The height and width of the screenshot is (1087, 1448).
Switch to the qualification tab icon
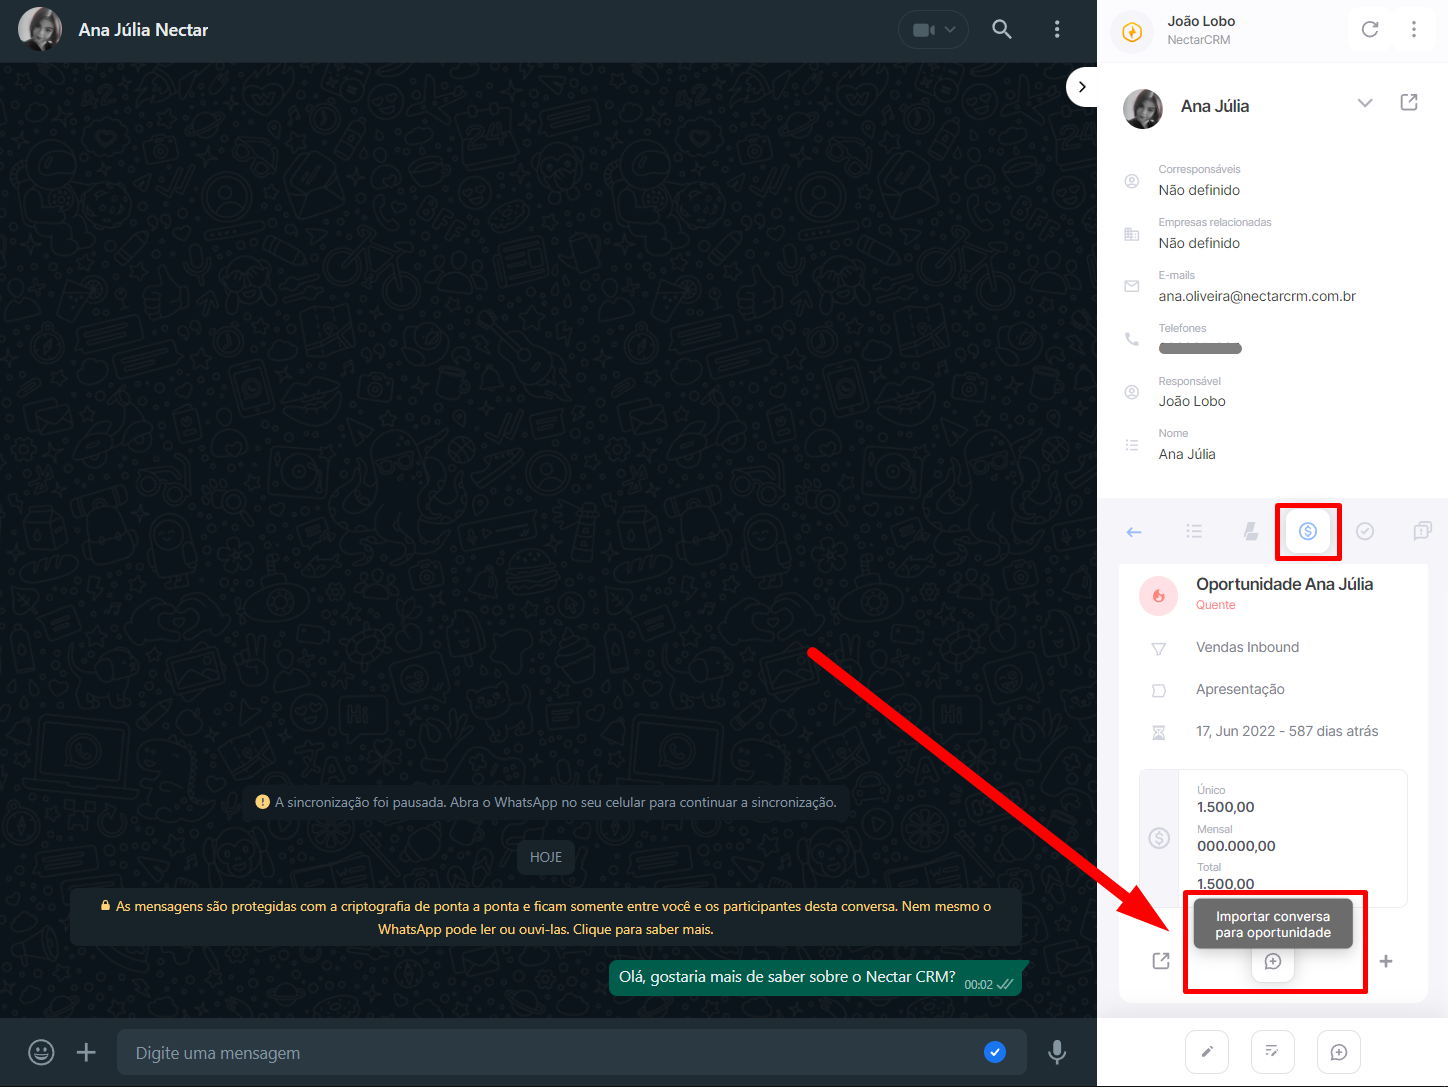point(1250,532)
